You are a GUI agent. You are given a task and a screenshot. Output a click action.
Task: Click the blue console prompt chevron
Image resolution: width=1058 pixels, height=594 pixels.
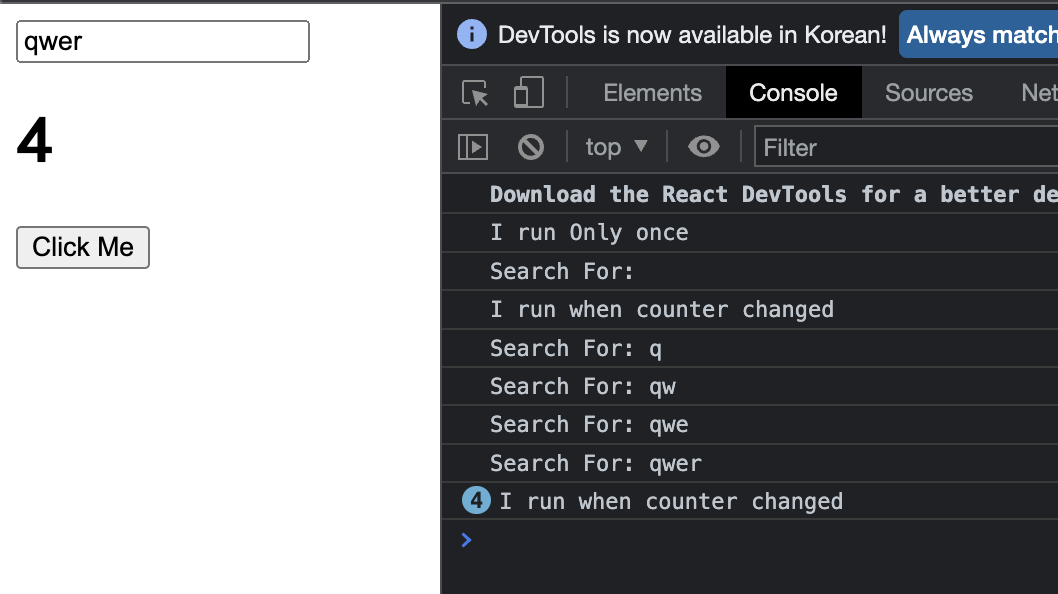pyautogui.click(x=466, y=540)
